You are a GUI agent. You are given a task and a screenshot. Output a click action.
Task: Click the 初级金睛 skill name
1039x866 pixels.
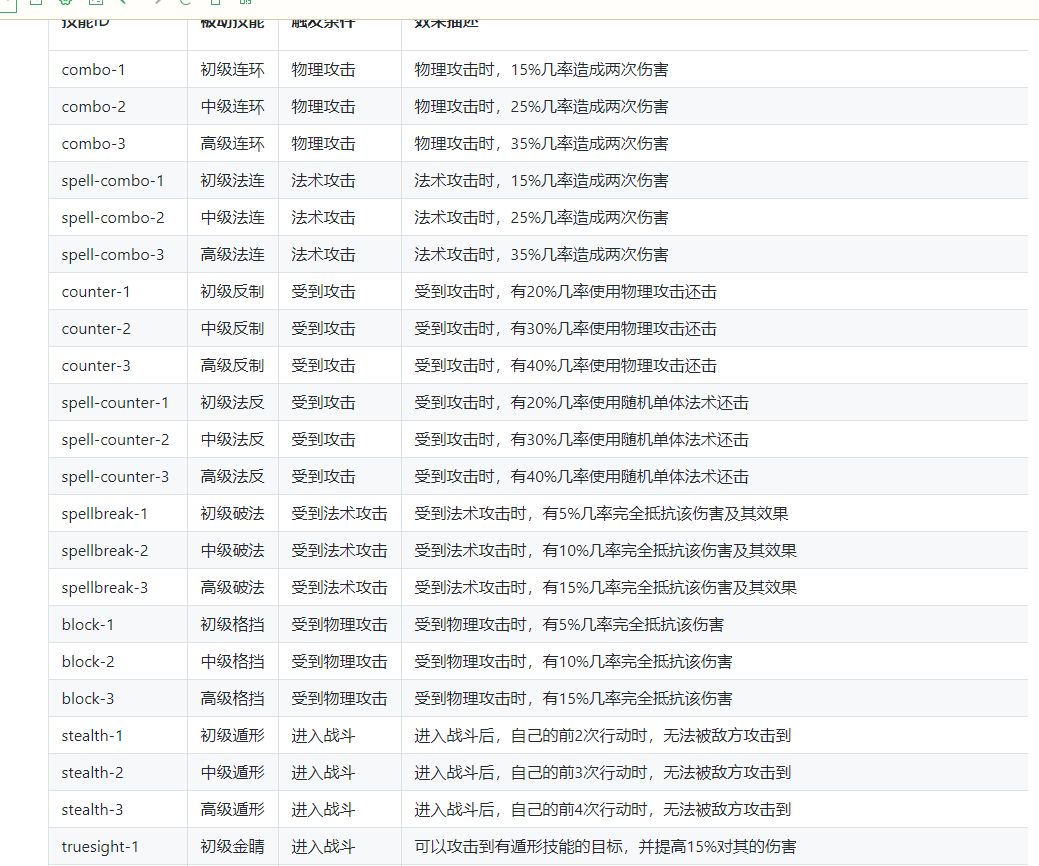pyautogui.click(x=233, y=847)
